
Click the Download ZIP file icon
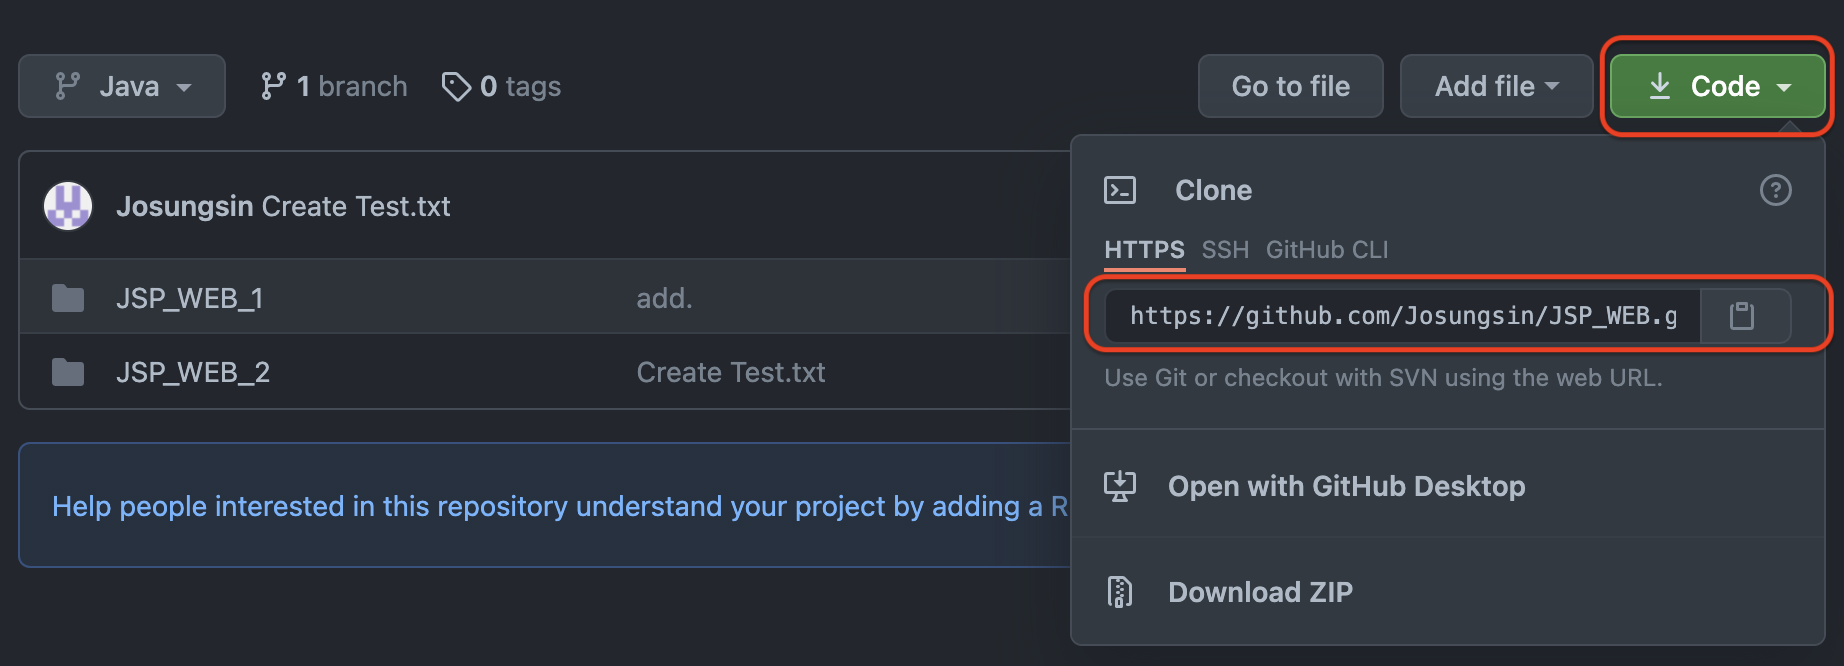[1120, 591]
